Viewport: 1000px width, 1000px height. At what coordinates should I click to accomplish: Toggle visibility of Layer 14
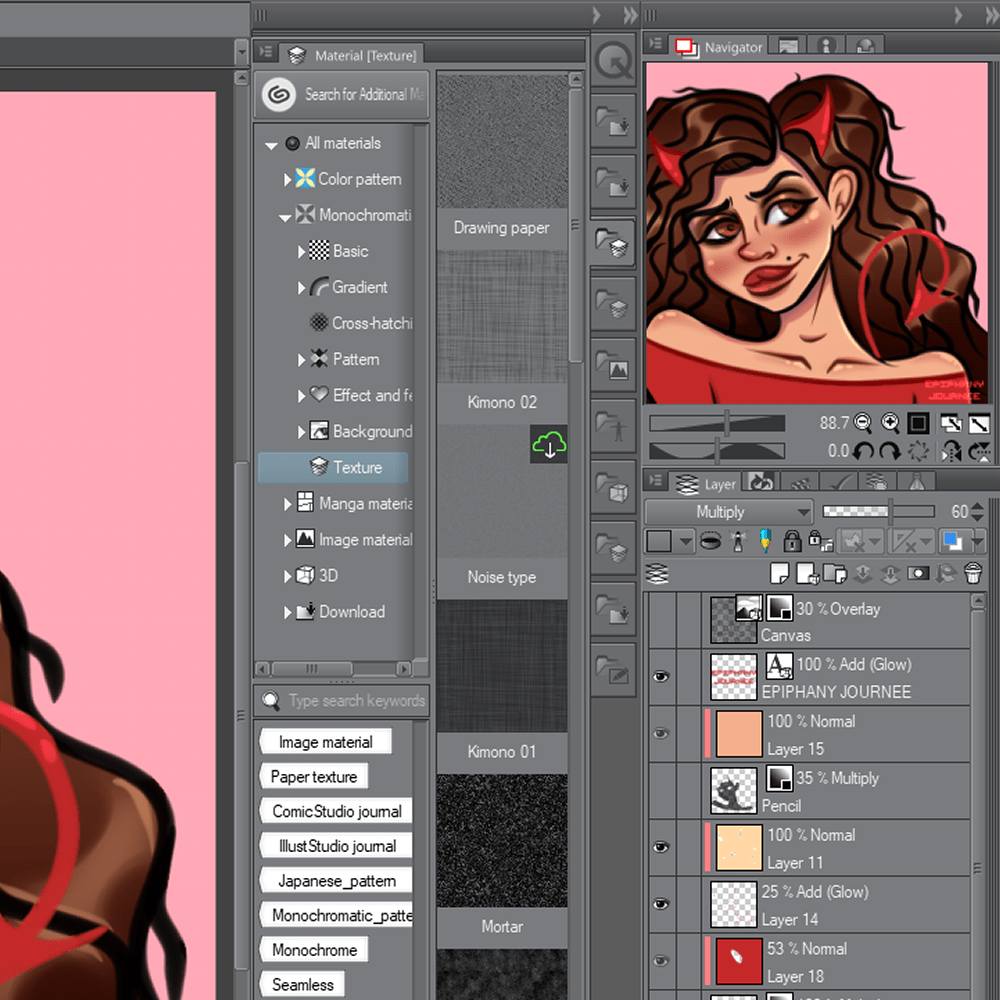660,904
